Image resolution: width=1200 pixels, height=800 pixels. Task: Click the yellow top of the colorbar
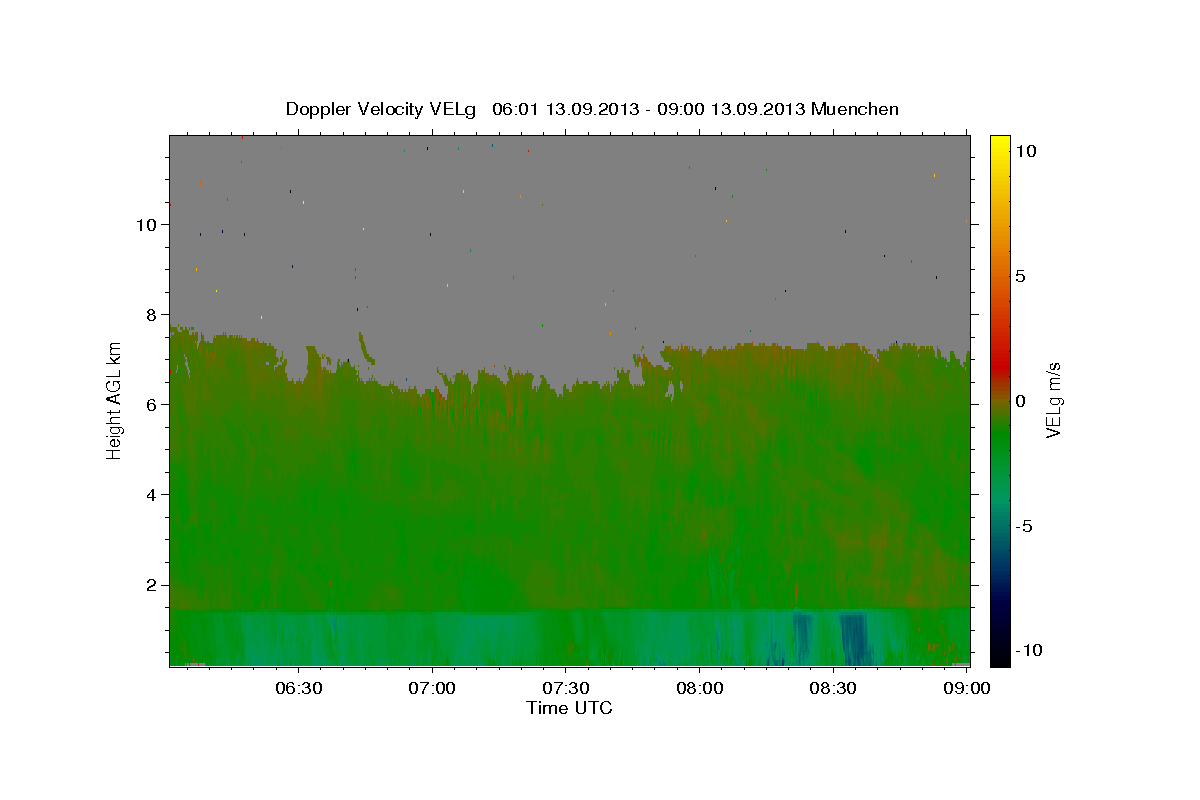(999, 145)
